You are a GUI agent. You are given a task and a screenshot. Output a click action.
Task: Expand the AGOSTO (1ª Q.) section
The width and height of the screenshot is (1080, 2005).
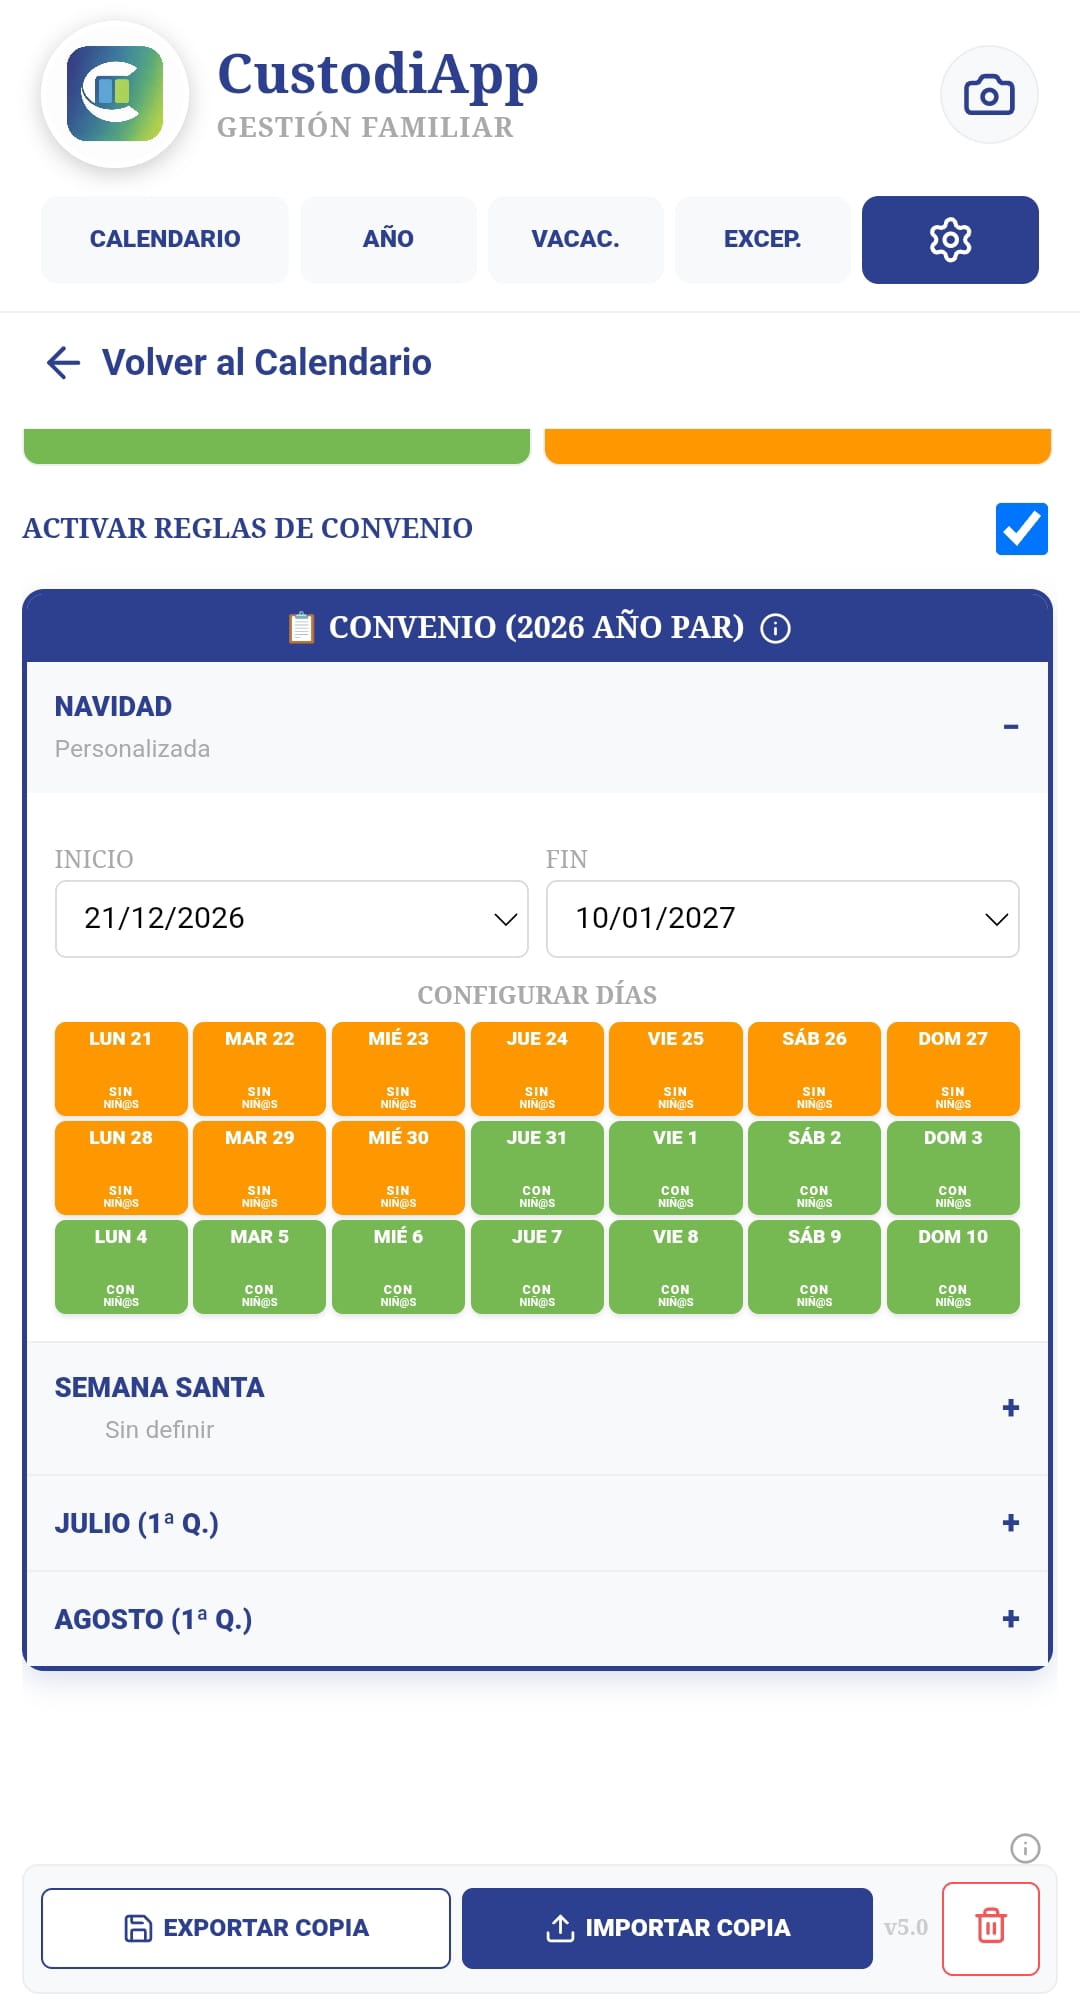click(1010, 1618)
